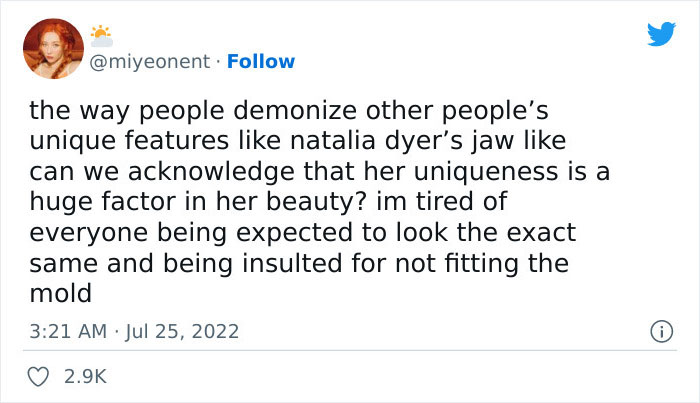Click the word "mold" ending the tweet
Screen dimensions: 700x403
[61, 294]
